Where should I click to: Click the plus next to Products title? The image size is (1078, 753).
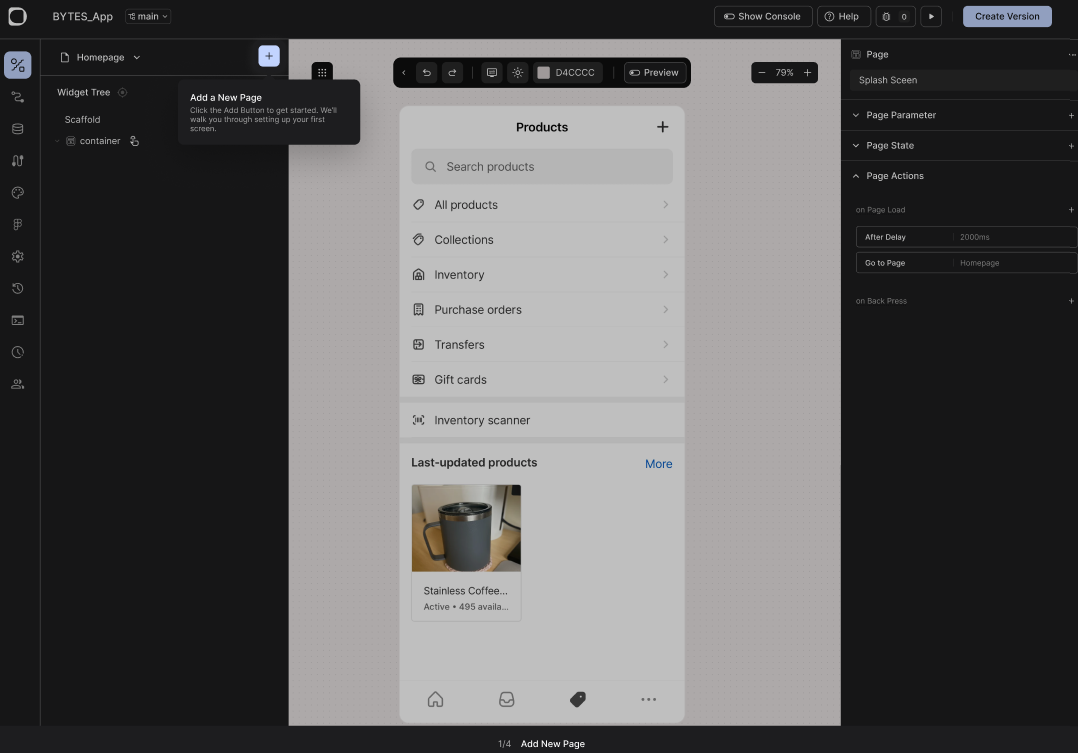[x=662, y=127]
